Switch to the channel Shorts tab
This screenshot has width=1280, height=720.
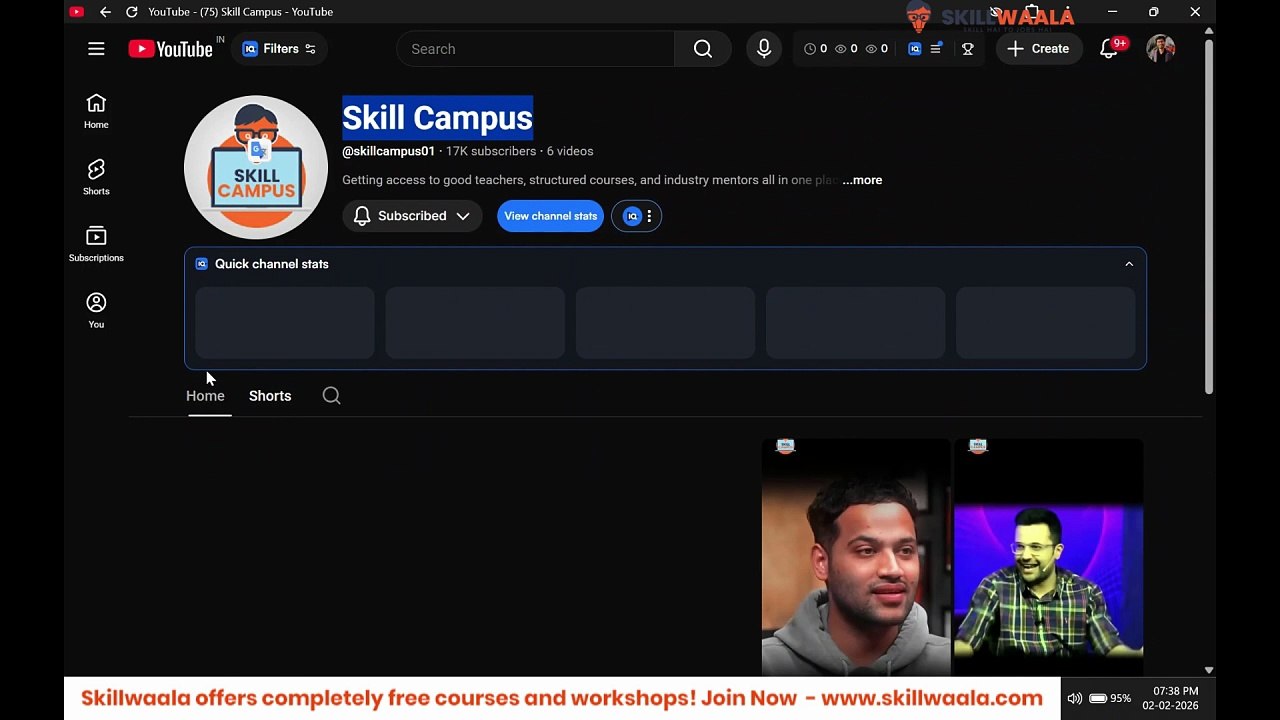click(x=270, y=396)
